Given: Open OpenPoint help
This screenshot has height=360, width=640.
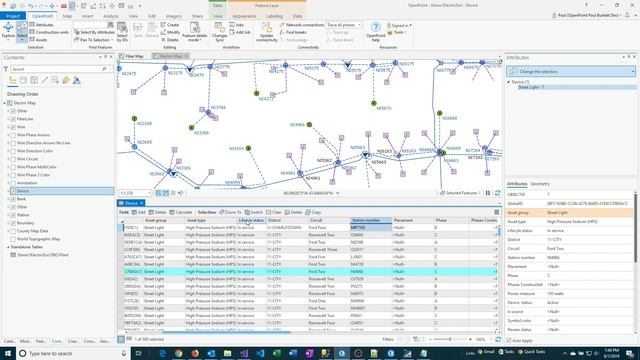Looking at the screenshot, I should [x=376, y=32].
